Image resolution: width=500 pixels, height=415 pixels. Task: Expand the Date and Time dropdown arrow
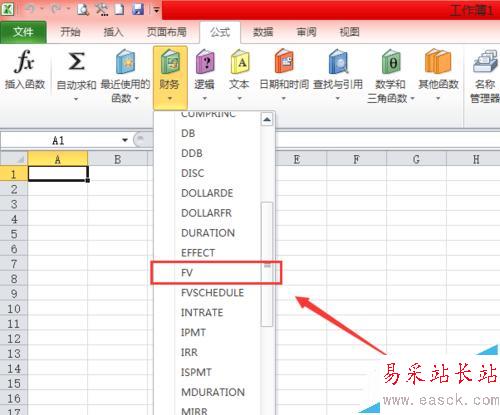click(284, 98)
